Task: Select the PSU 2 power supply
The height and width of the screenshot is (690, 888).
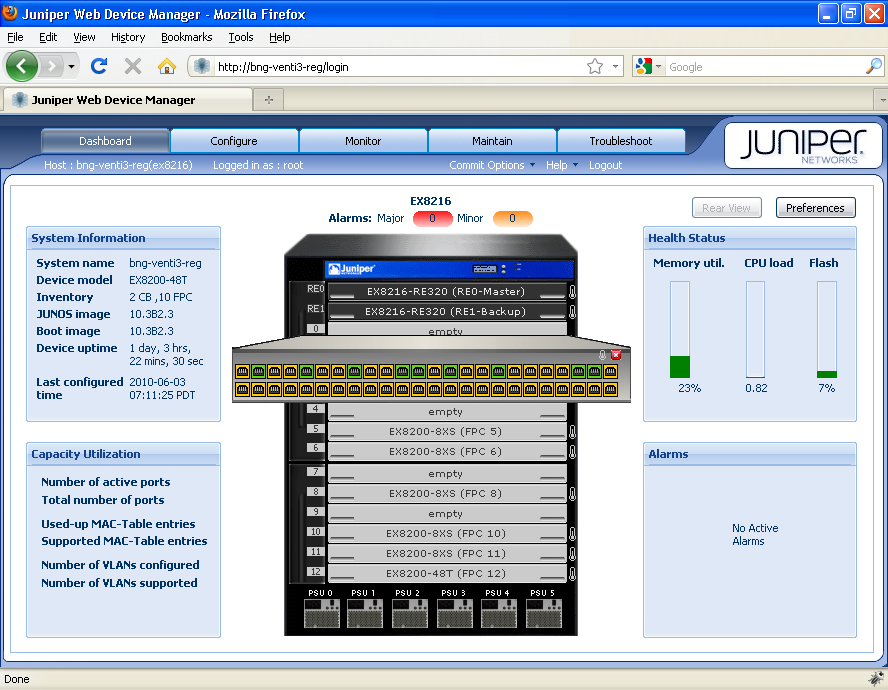Action: click(x=409, y=614)
